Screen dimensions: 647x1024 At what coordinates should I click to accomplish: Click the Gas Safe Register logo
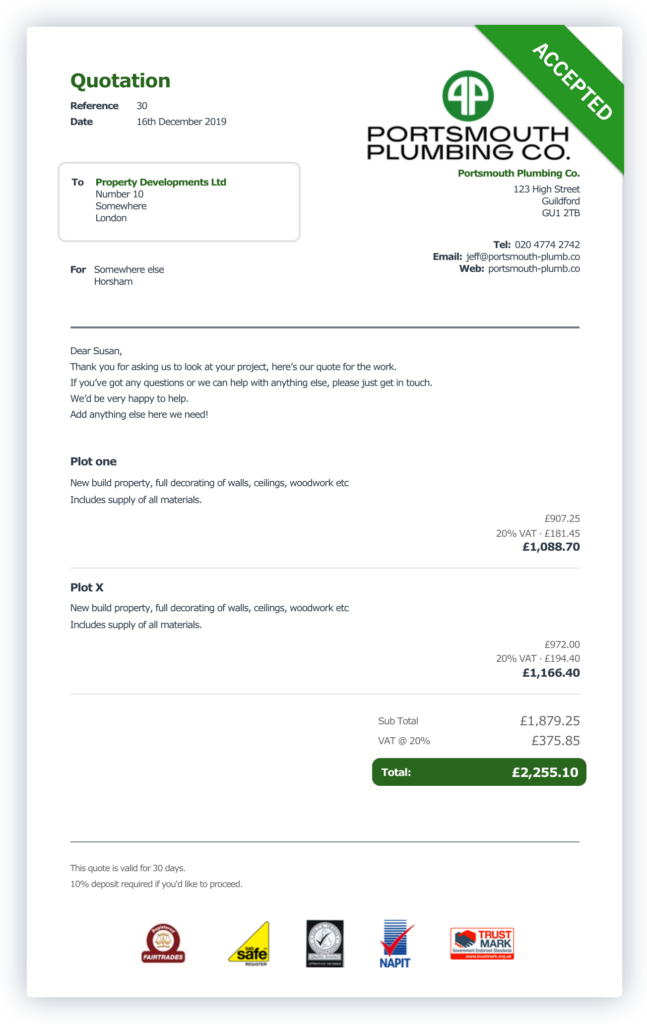point(249,944)
